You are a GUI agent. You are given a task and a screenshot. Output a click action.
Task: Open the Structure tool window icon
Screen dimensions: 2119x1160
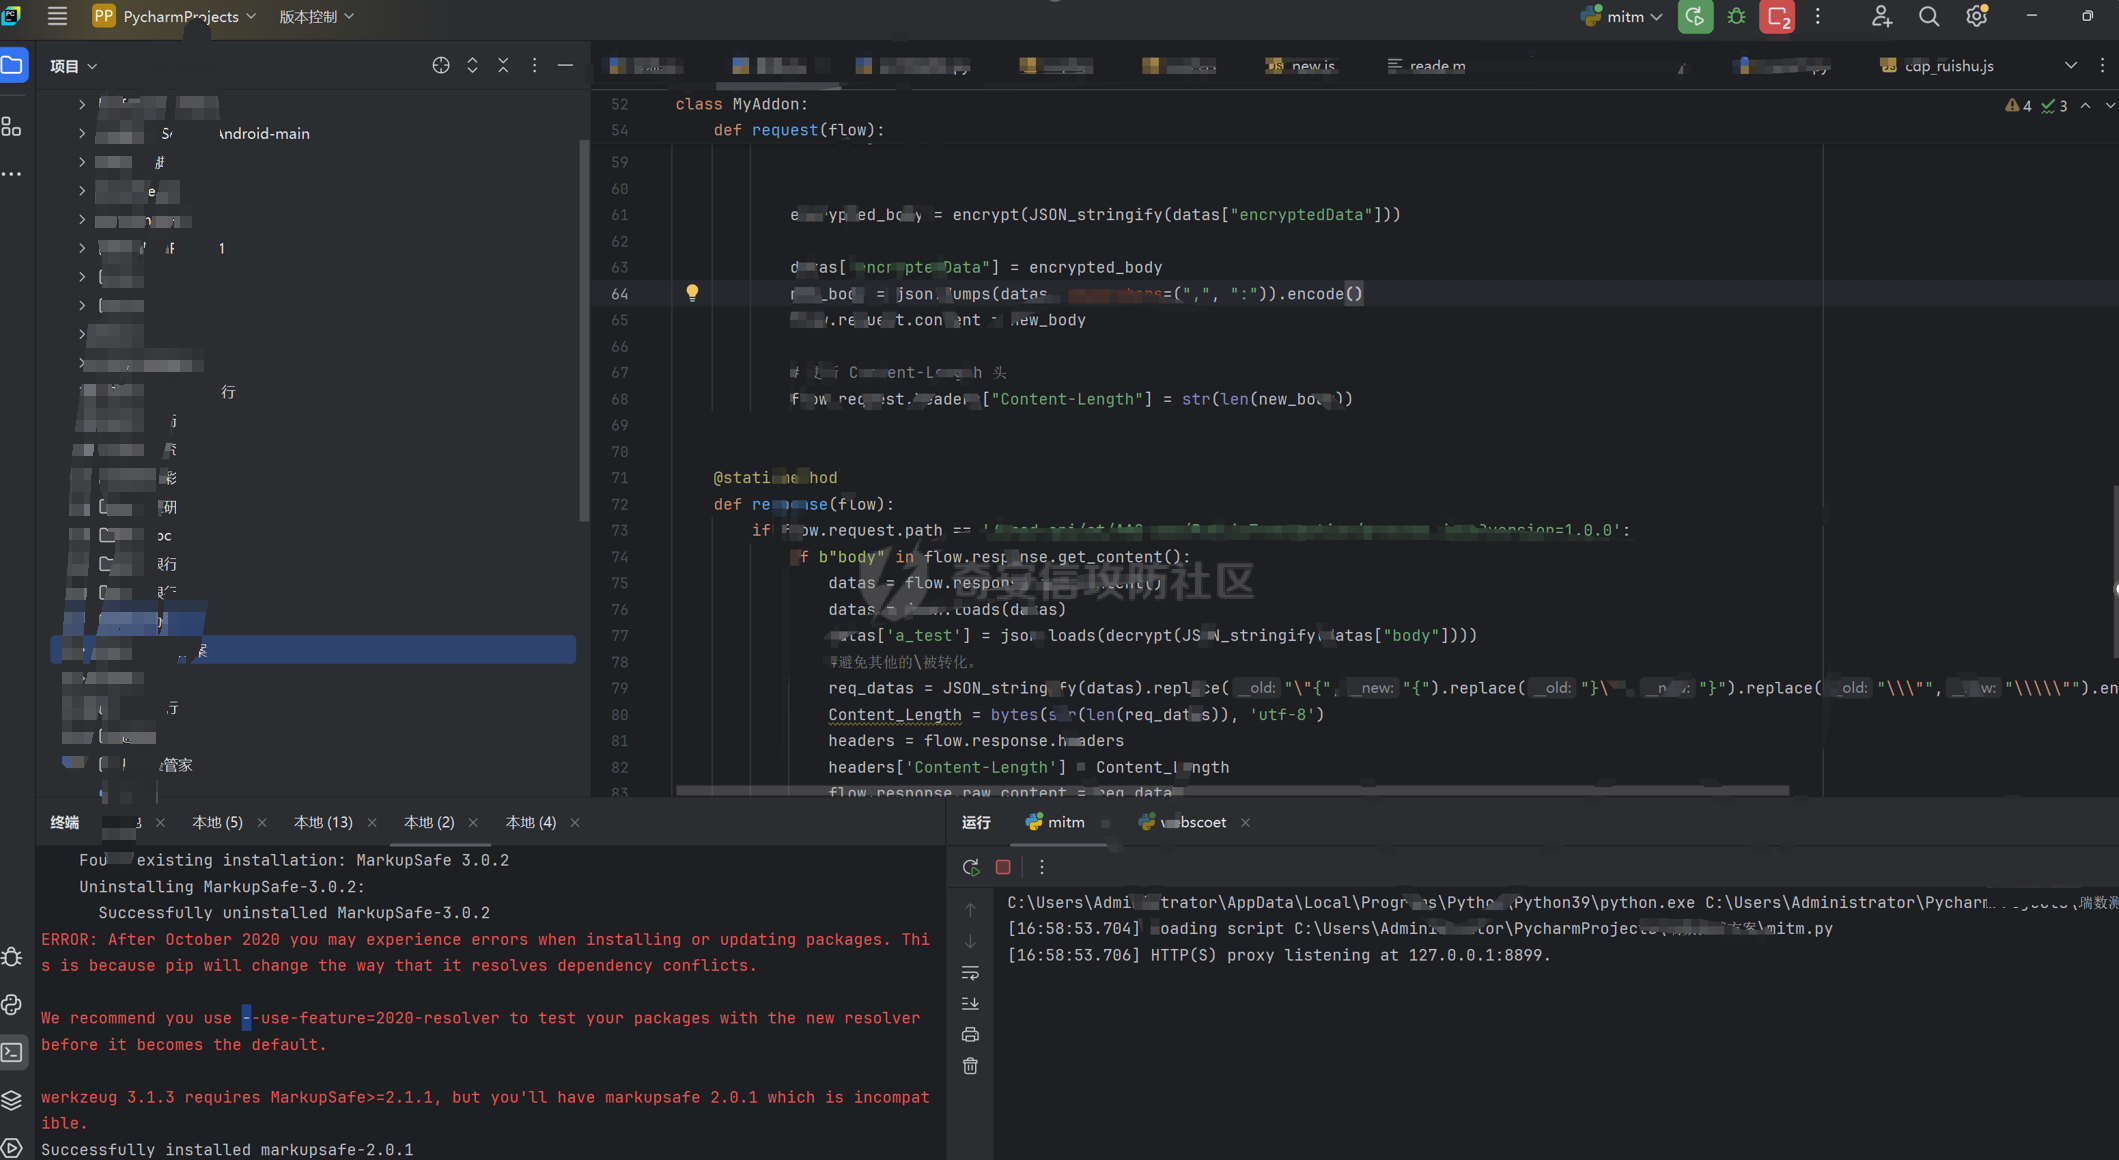pos(12,126)
